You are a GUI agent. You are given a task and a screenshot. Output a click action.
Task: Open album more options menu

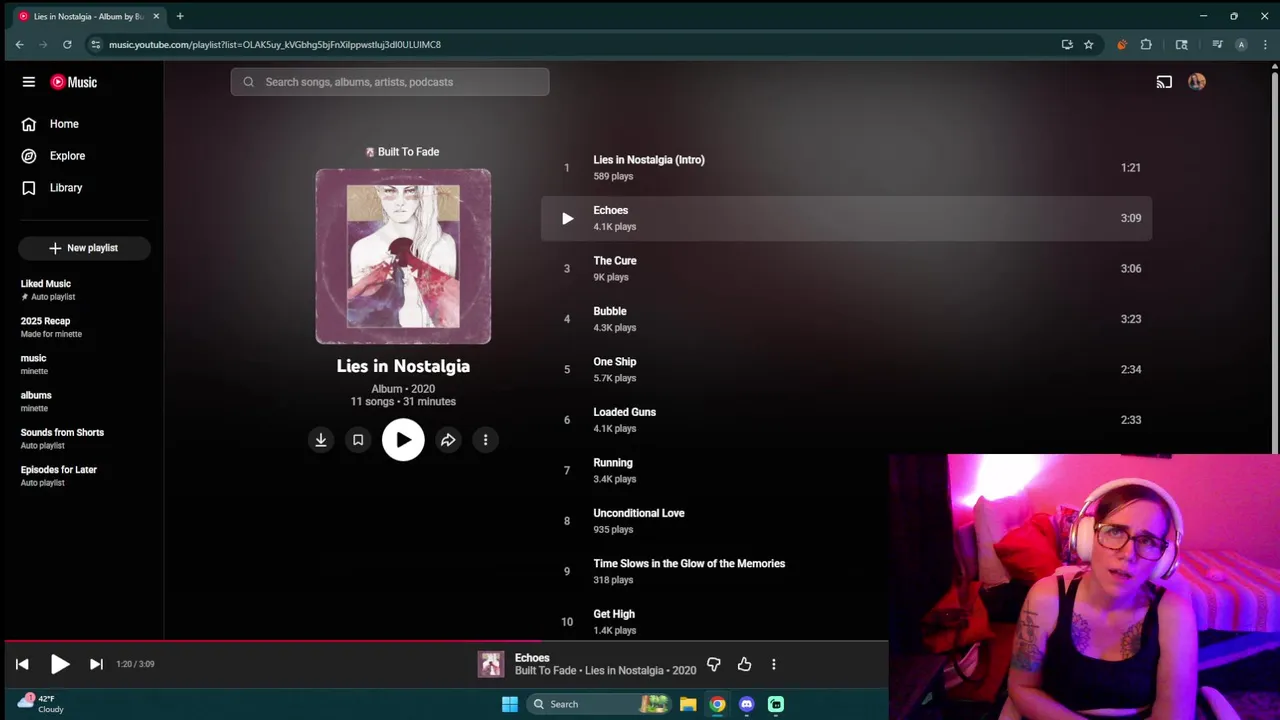pyautogui.click(x=485, y=440)
